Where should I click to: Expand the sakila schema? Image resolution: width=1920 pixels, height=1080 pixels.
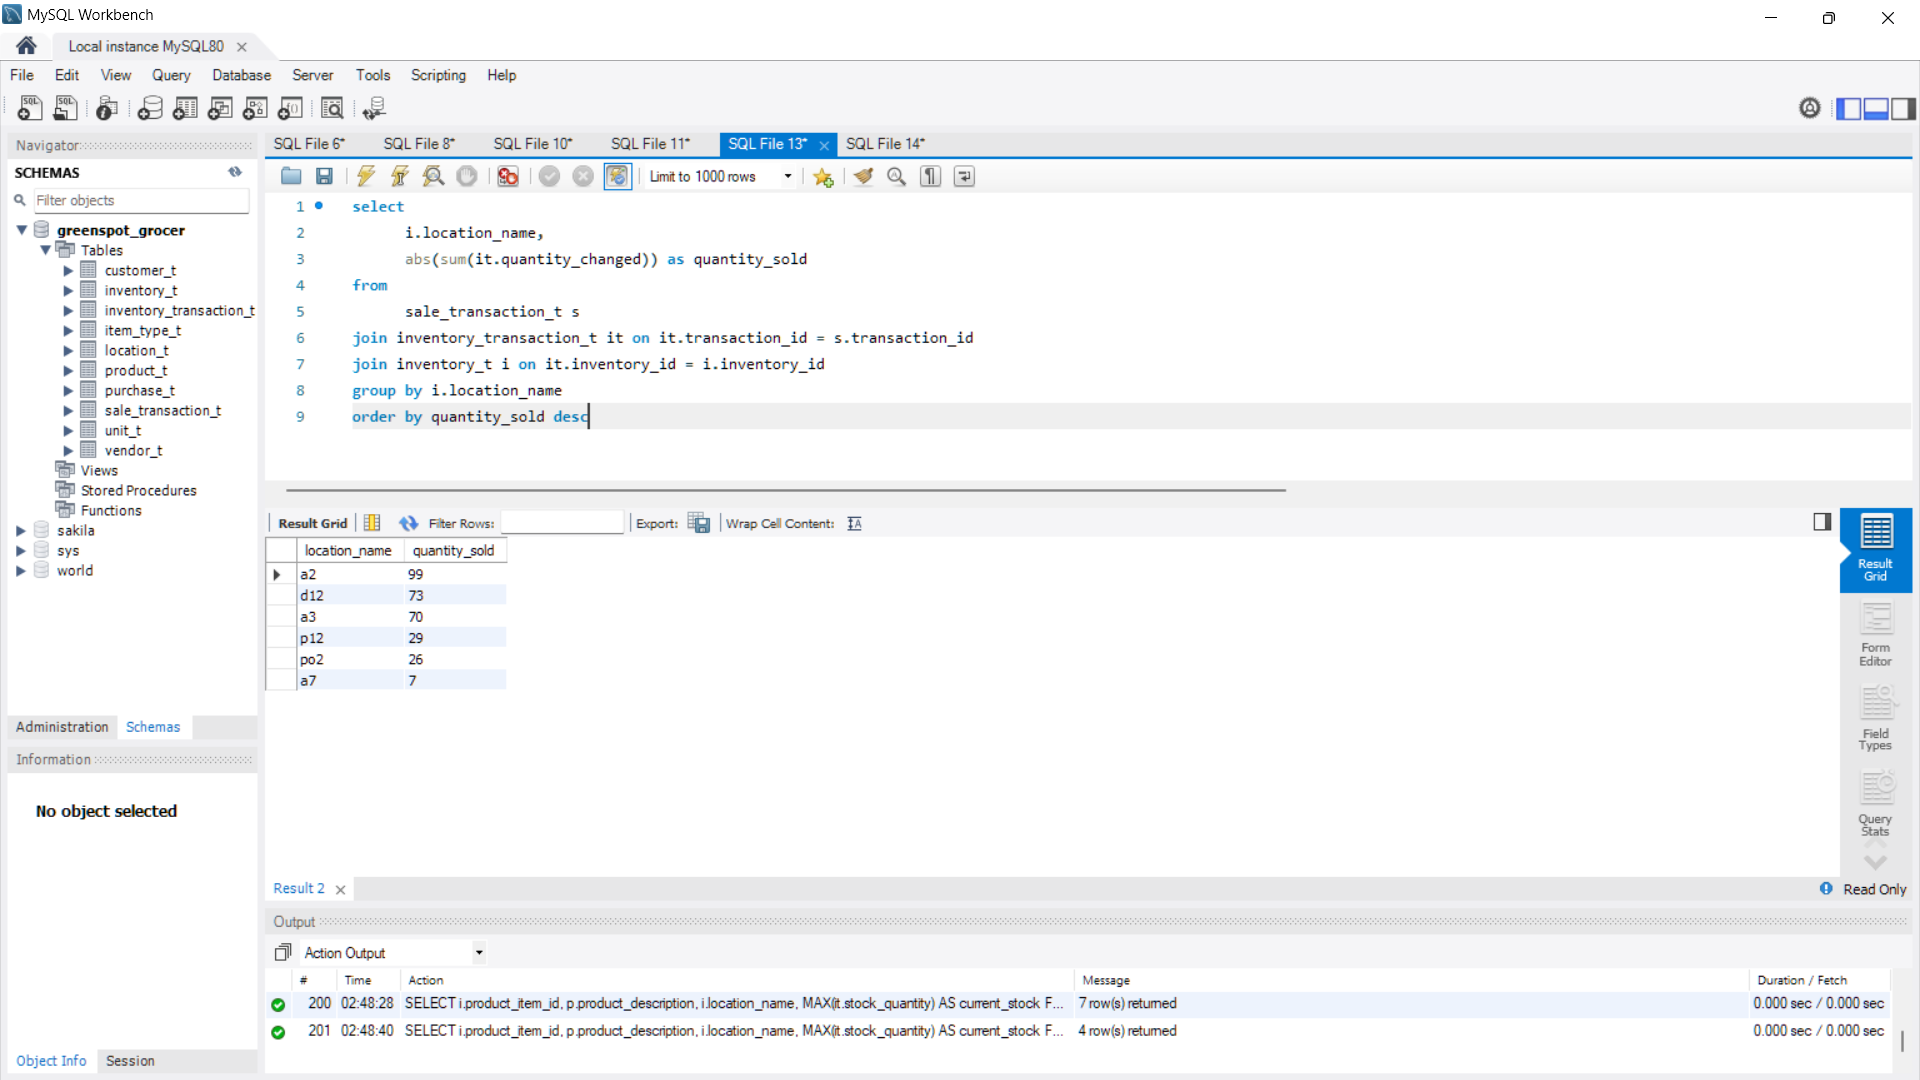point(21,531)
